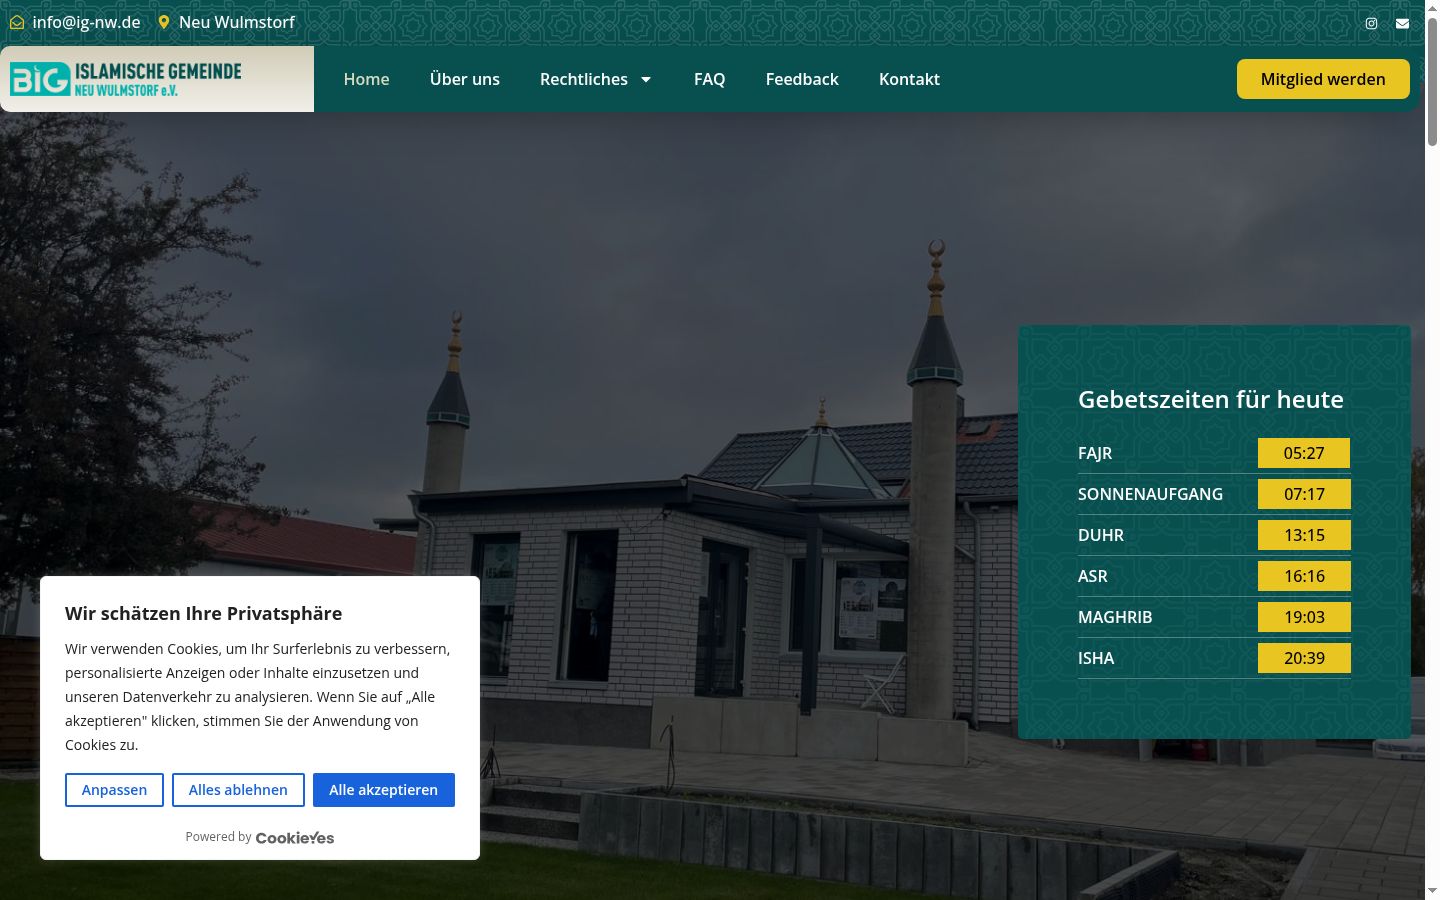Select the Fajr time 05:27
The image size is (1440, 900).
[1304, 453]
